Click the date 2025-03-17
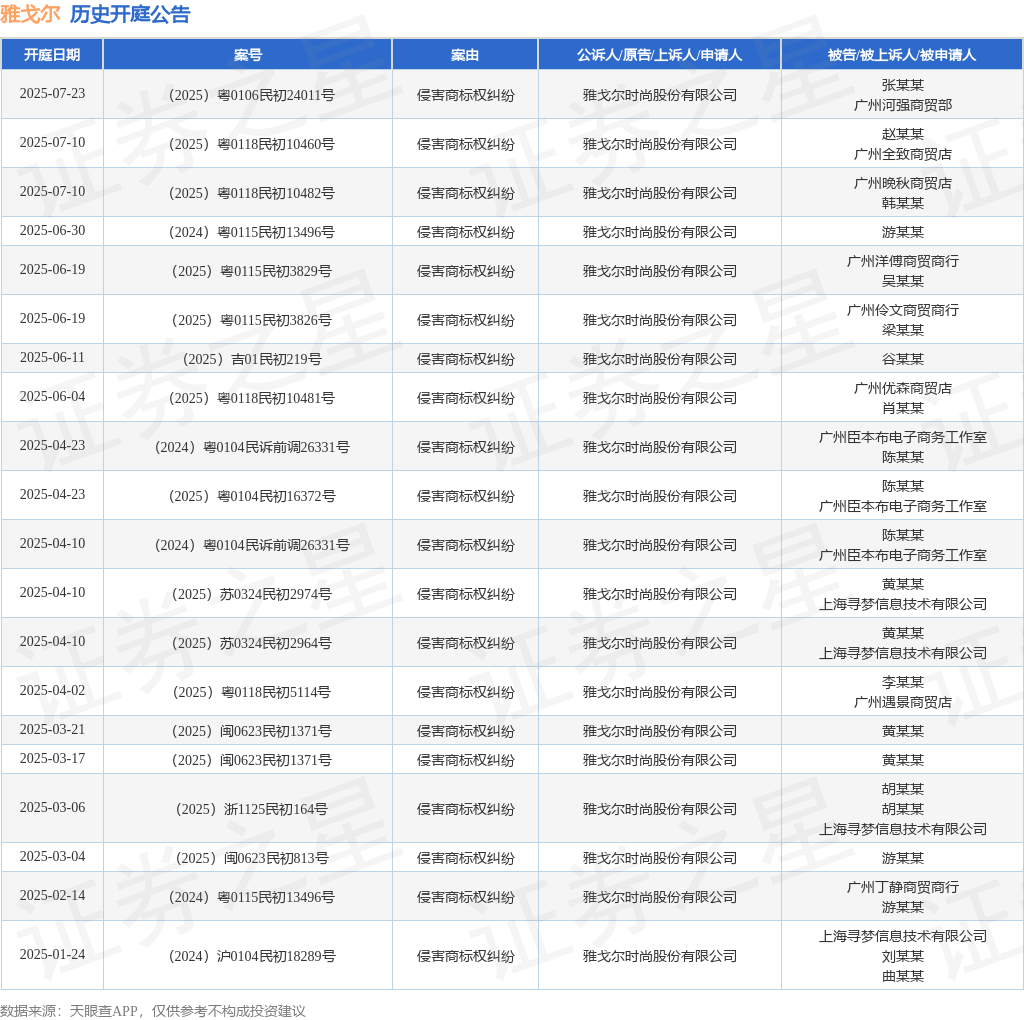 point(52,758)
